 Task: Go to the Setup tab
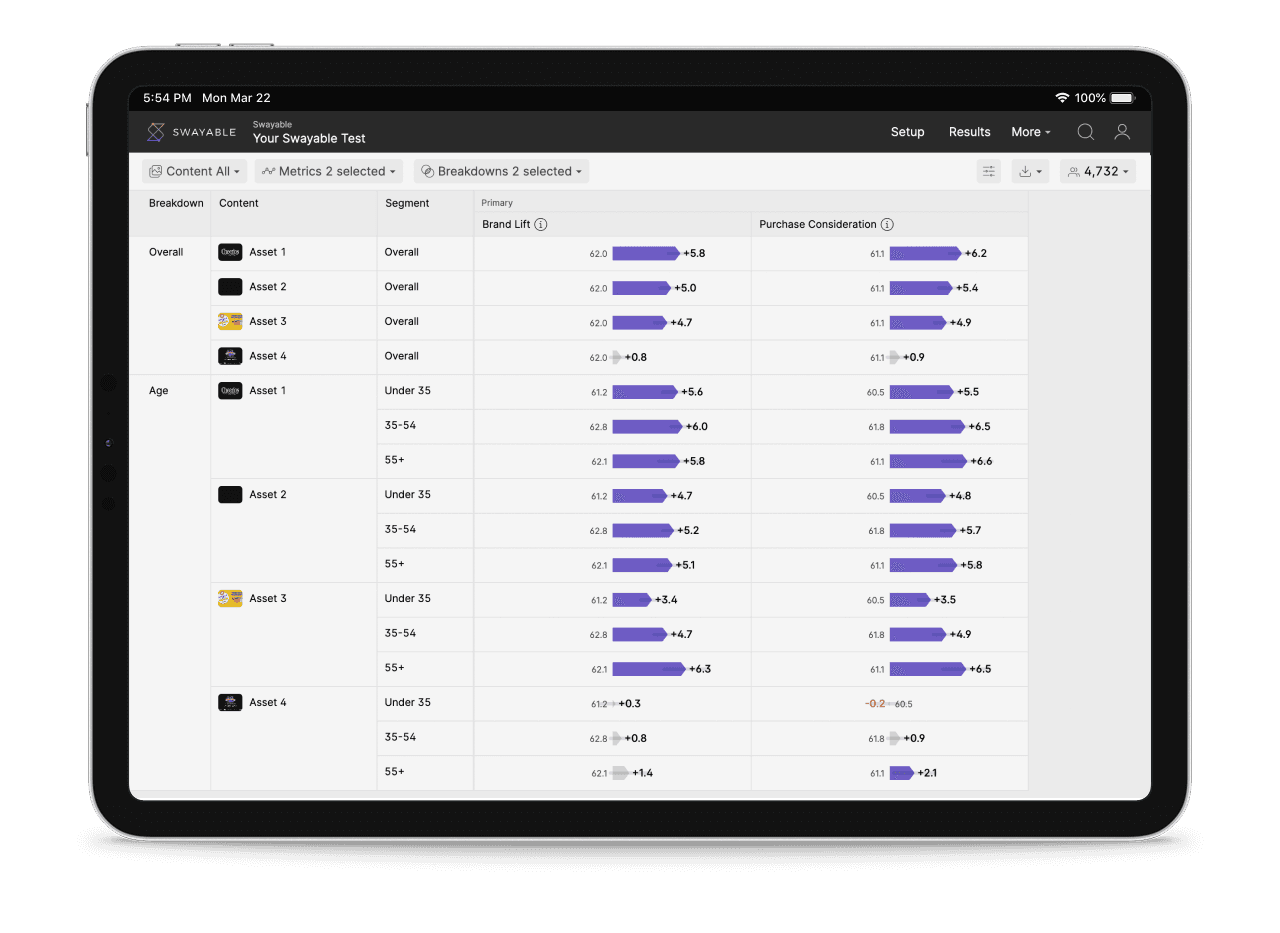pos(907,132)
